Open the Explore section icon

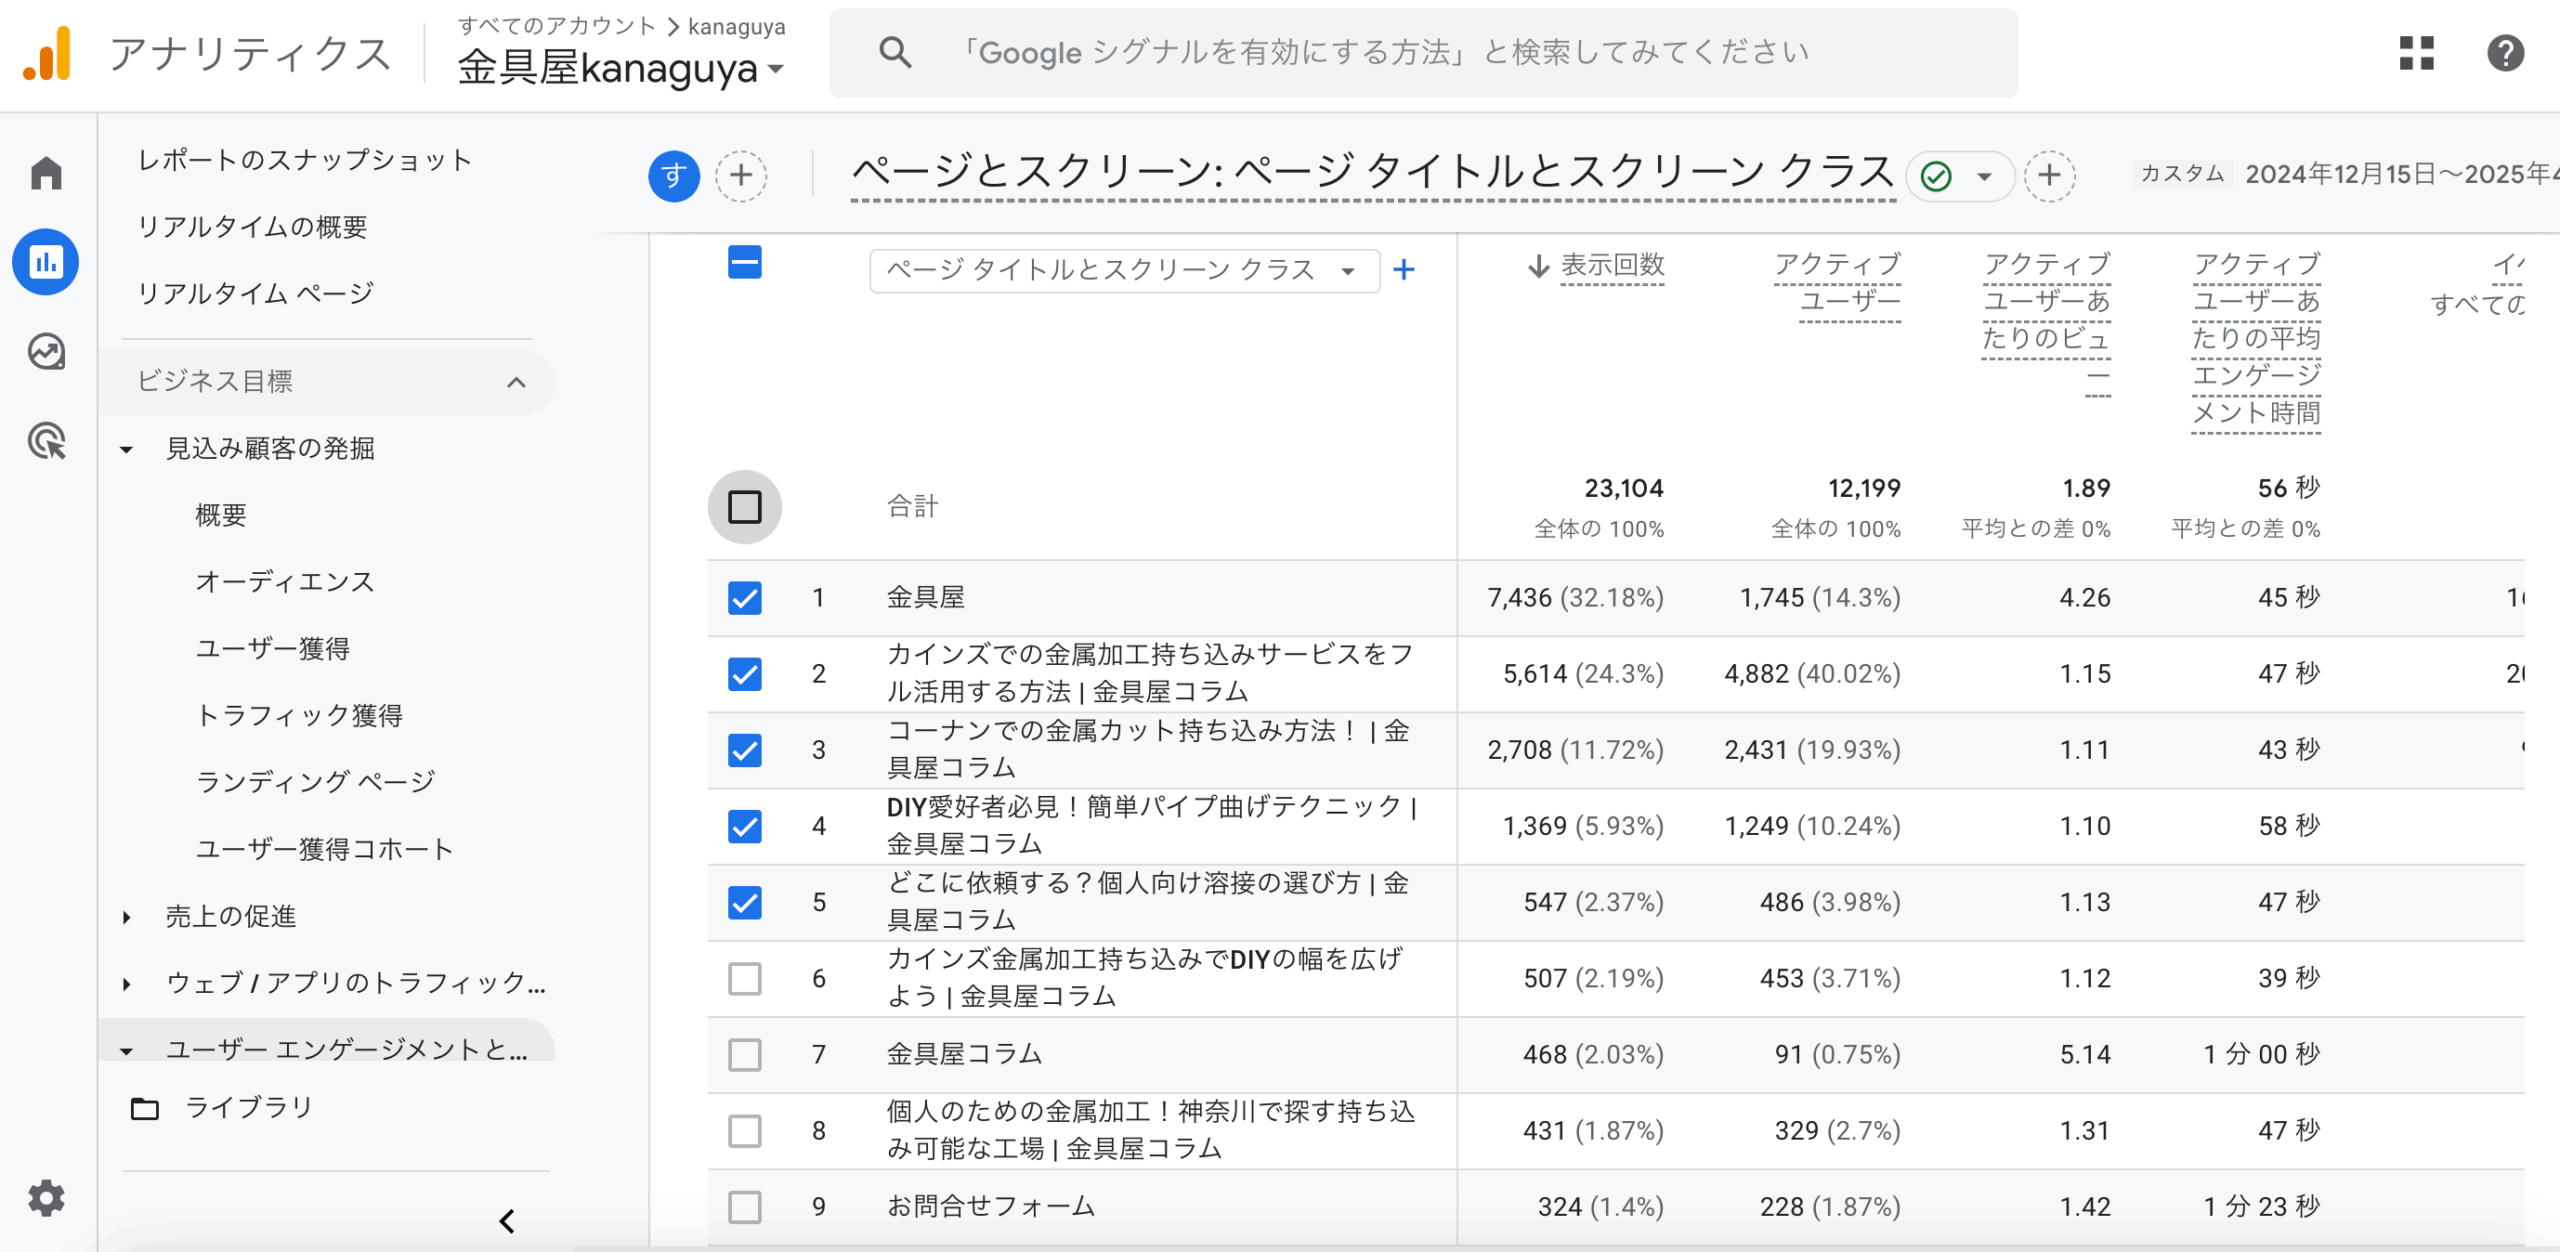46,351
